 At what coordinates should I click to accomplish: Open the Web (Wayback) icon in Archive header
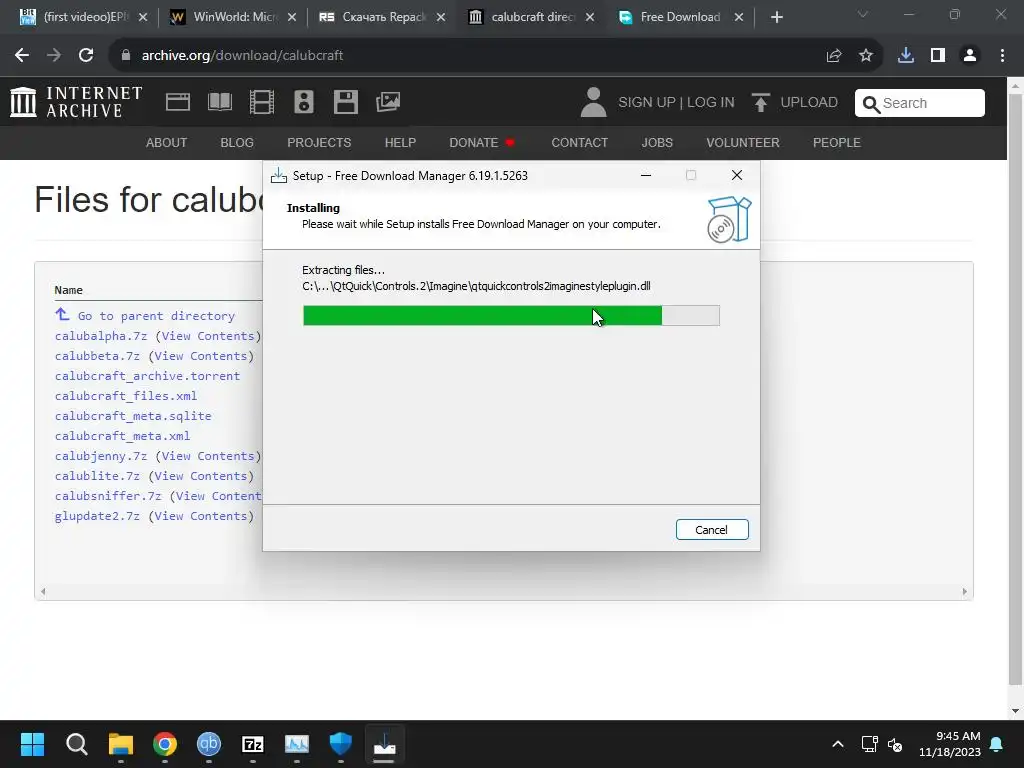[178, 102]
